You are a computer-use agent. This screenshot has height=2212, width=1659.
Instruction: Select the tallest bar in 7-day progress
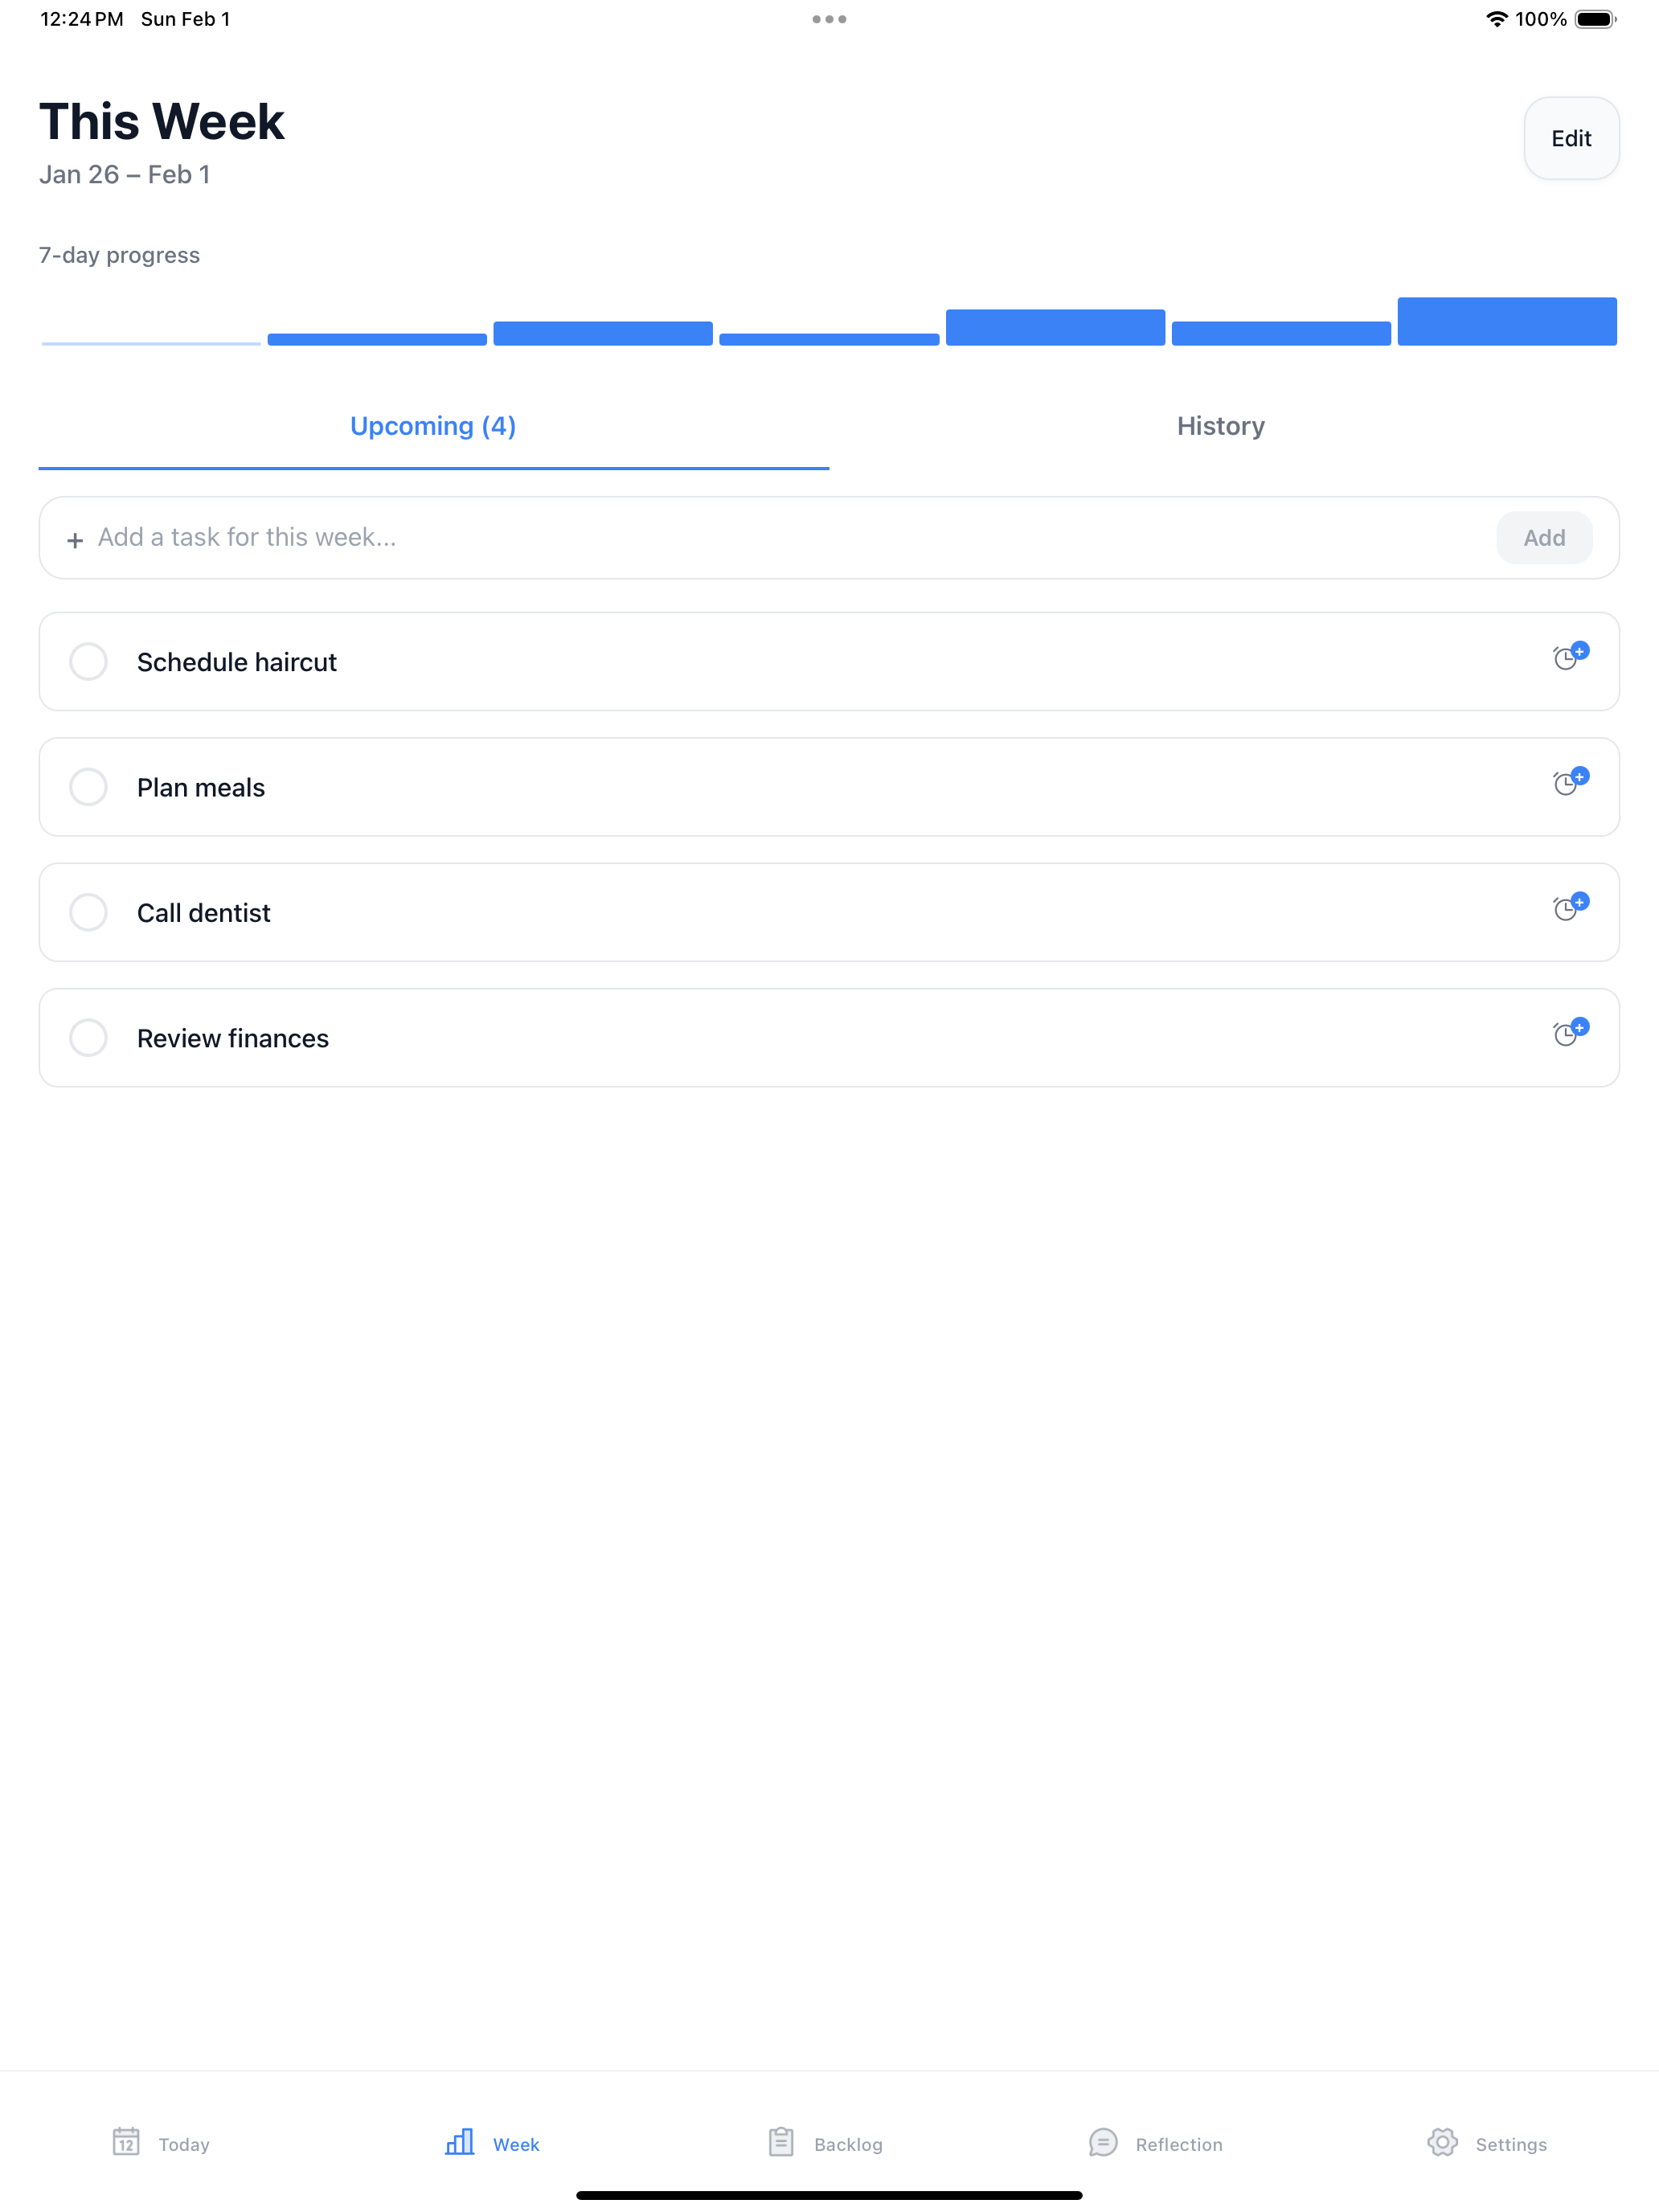point(1507,321)
